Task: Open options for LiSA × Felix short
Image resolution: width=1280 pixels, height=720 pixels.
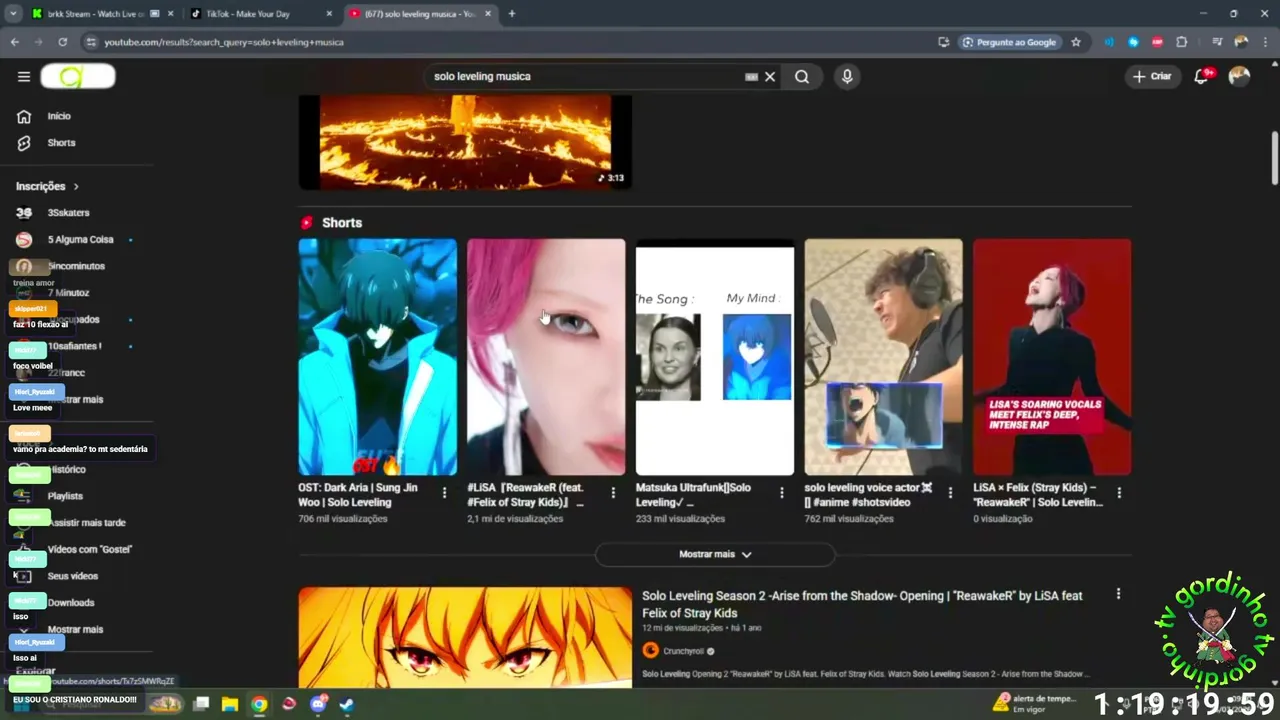Action: [x=1119, y=492]
